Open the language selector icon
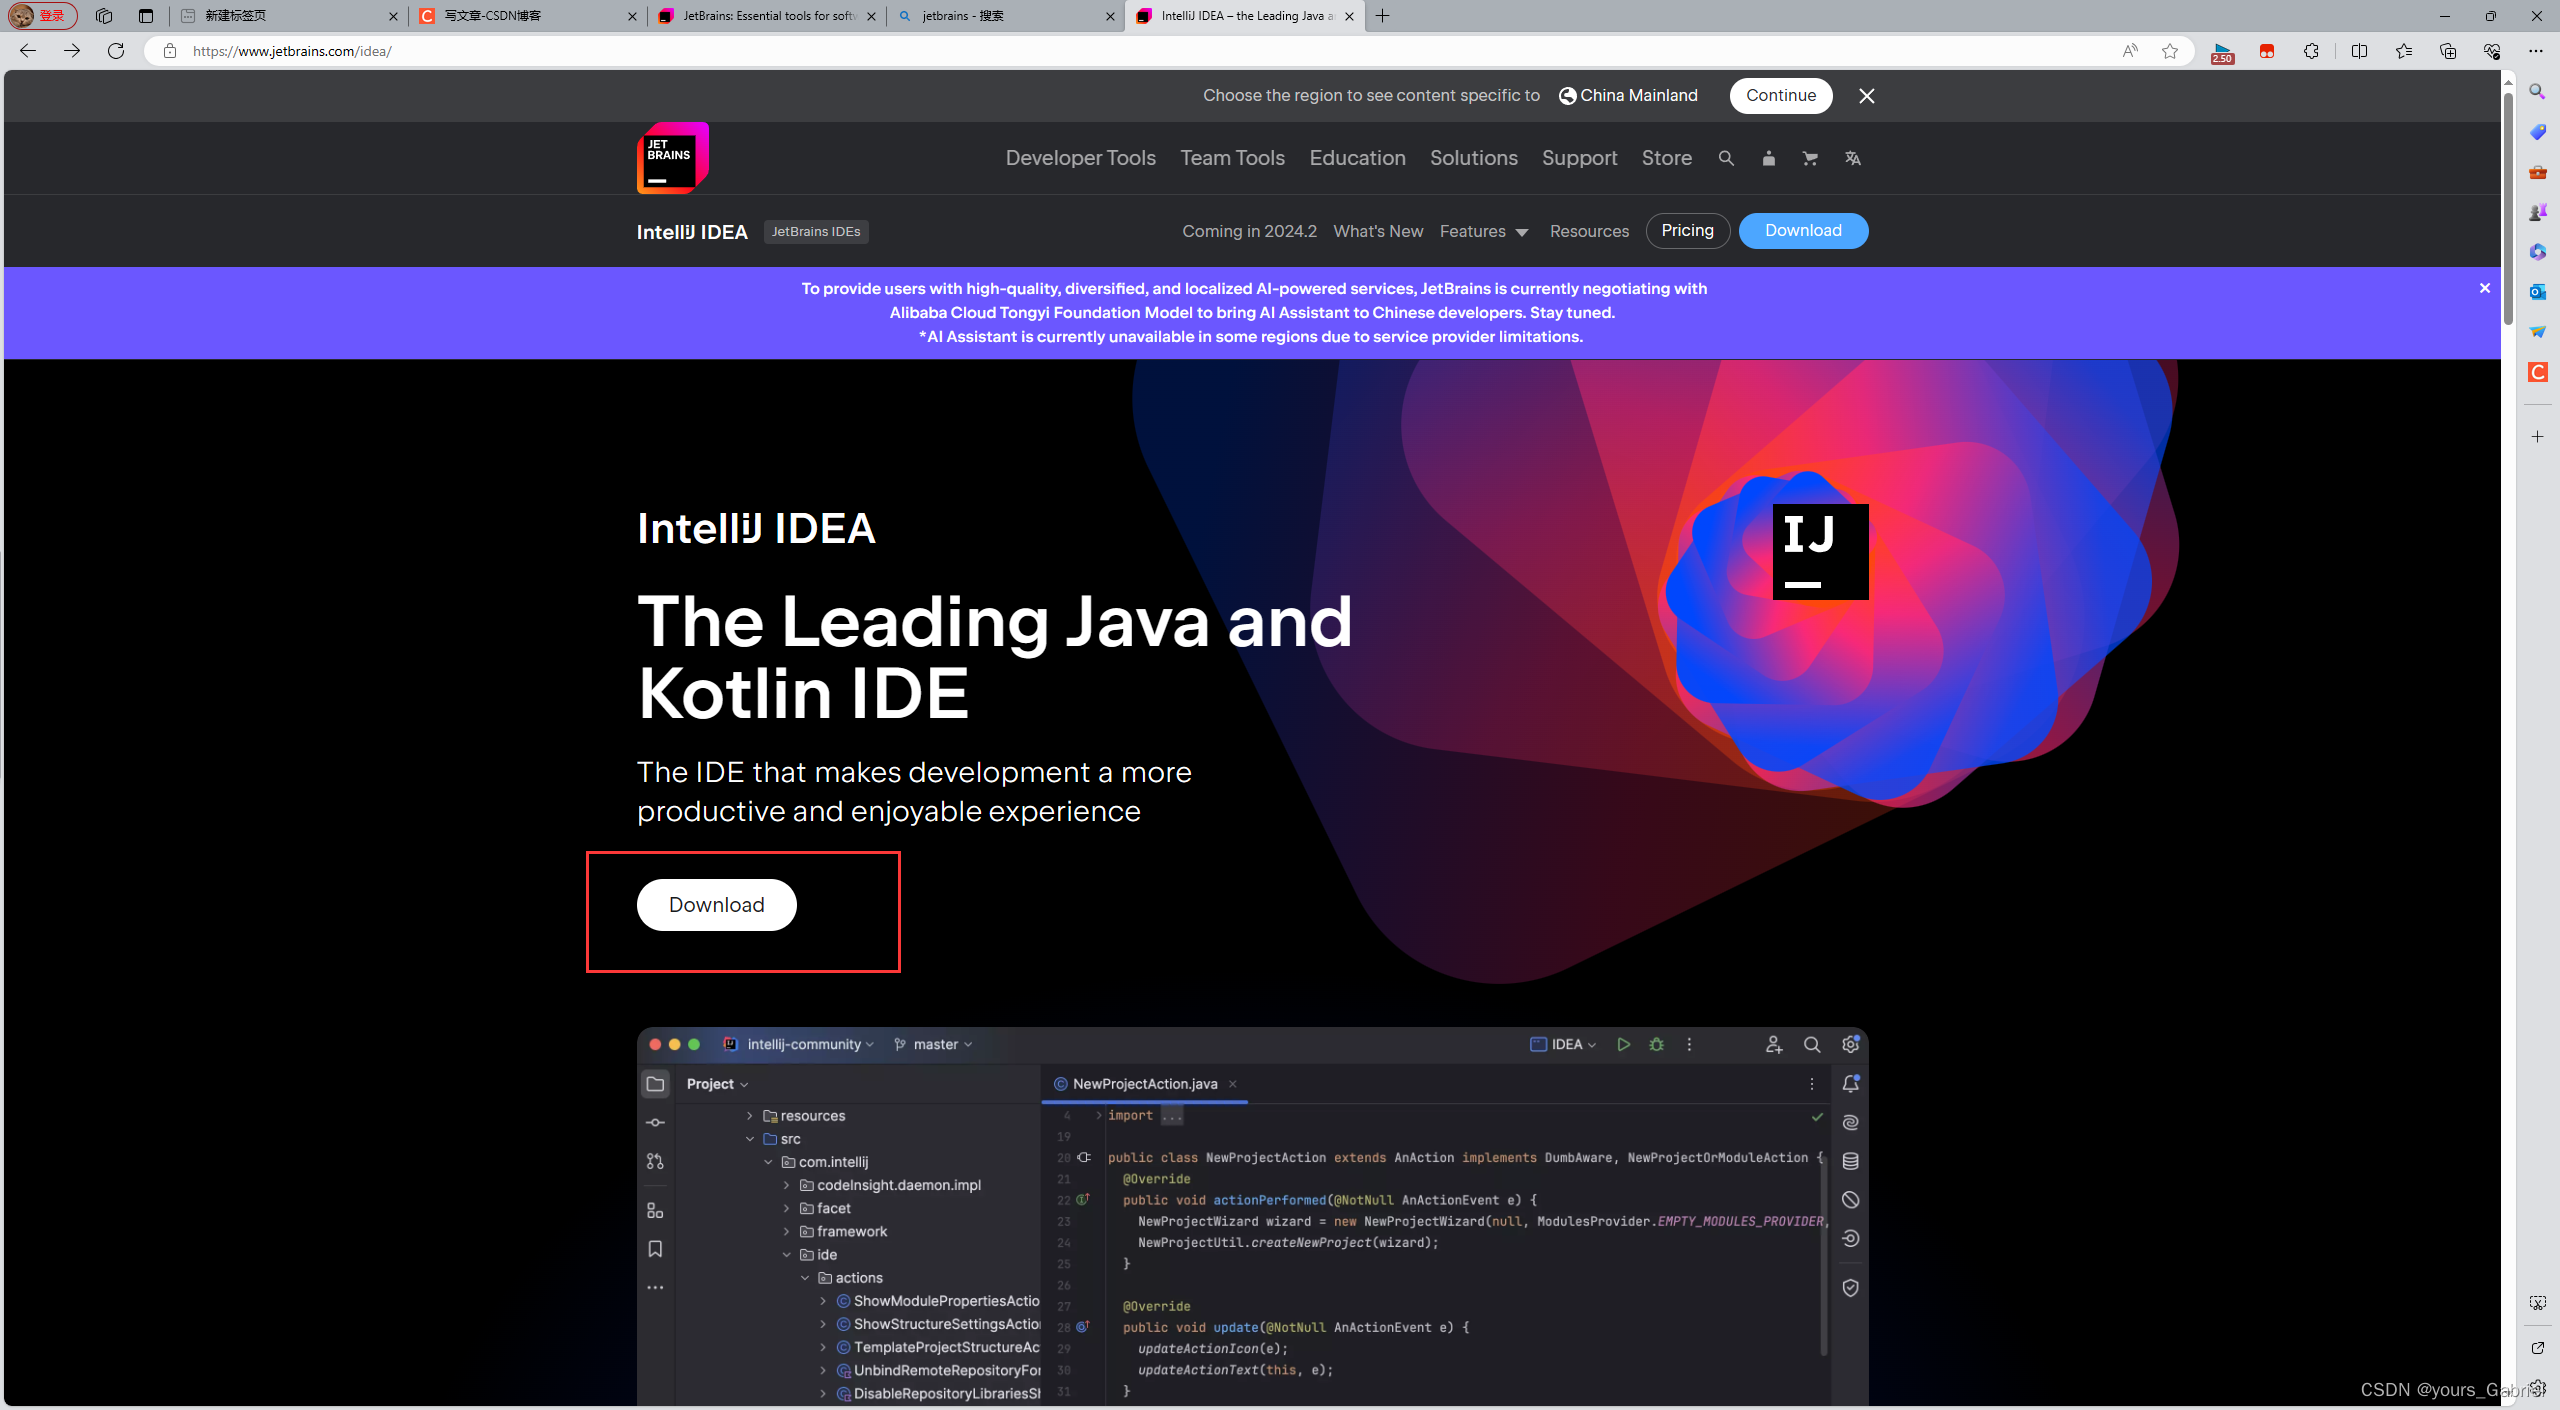 (1852, 158)
